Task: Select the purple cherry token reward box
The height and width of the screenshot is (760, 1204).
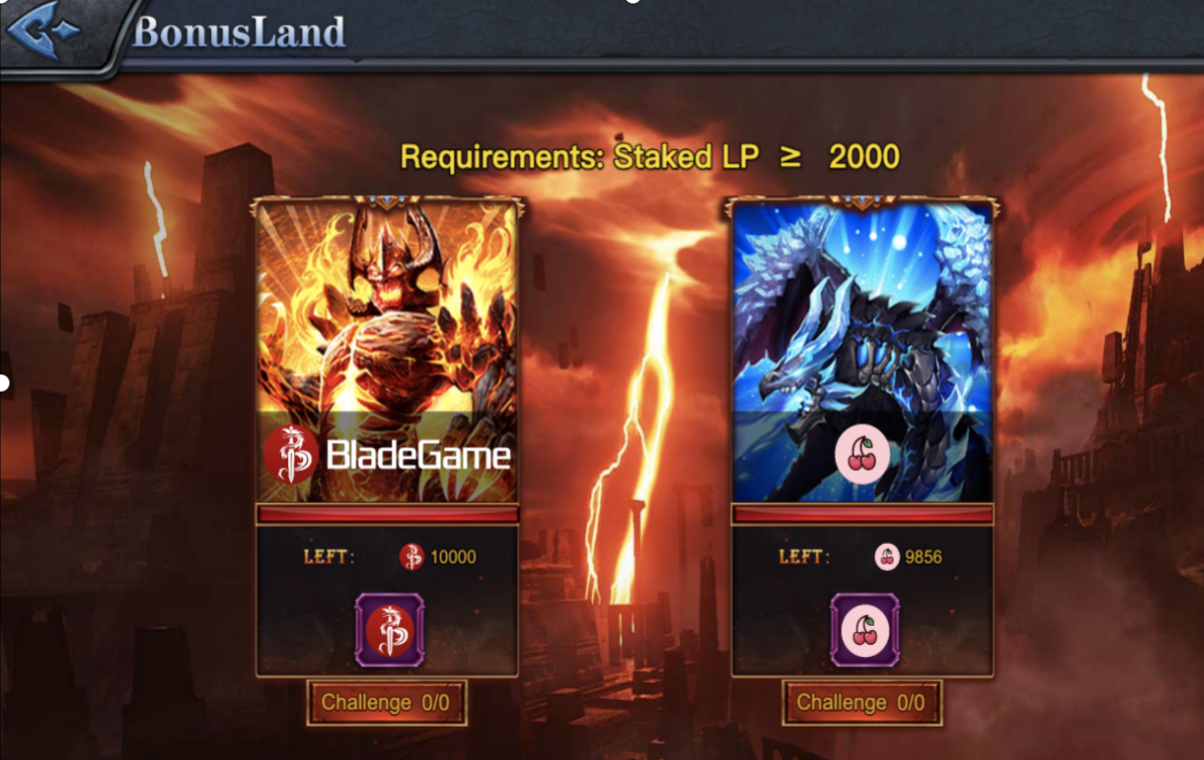Action: tap(865, 630)
